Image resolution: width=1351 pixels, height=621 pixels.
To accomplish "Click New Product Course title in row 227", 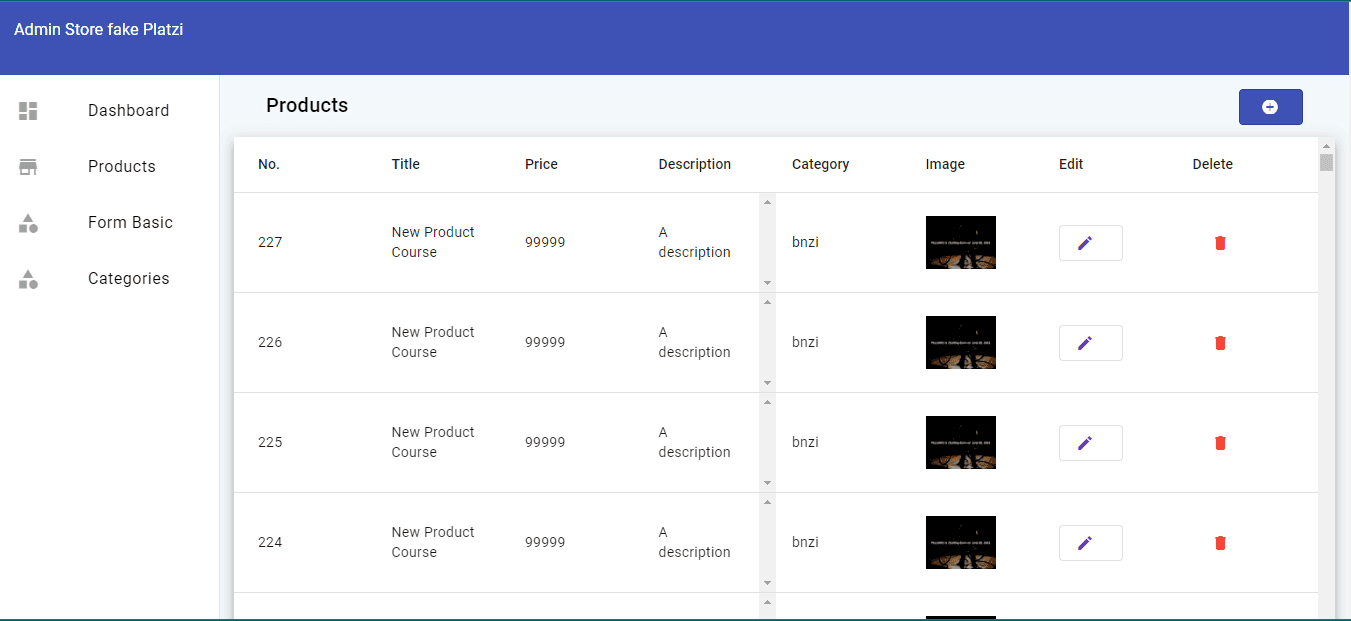I will [433, 242].
